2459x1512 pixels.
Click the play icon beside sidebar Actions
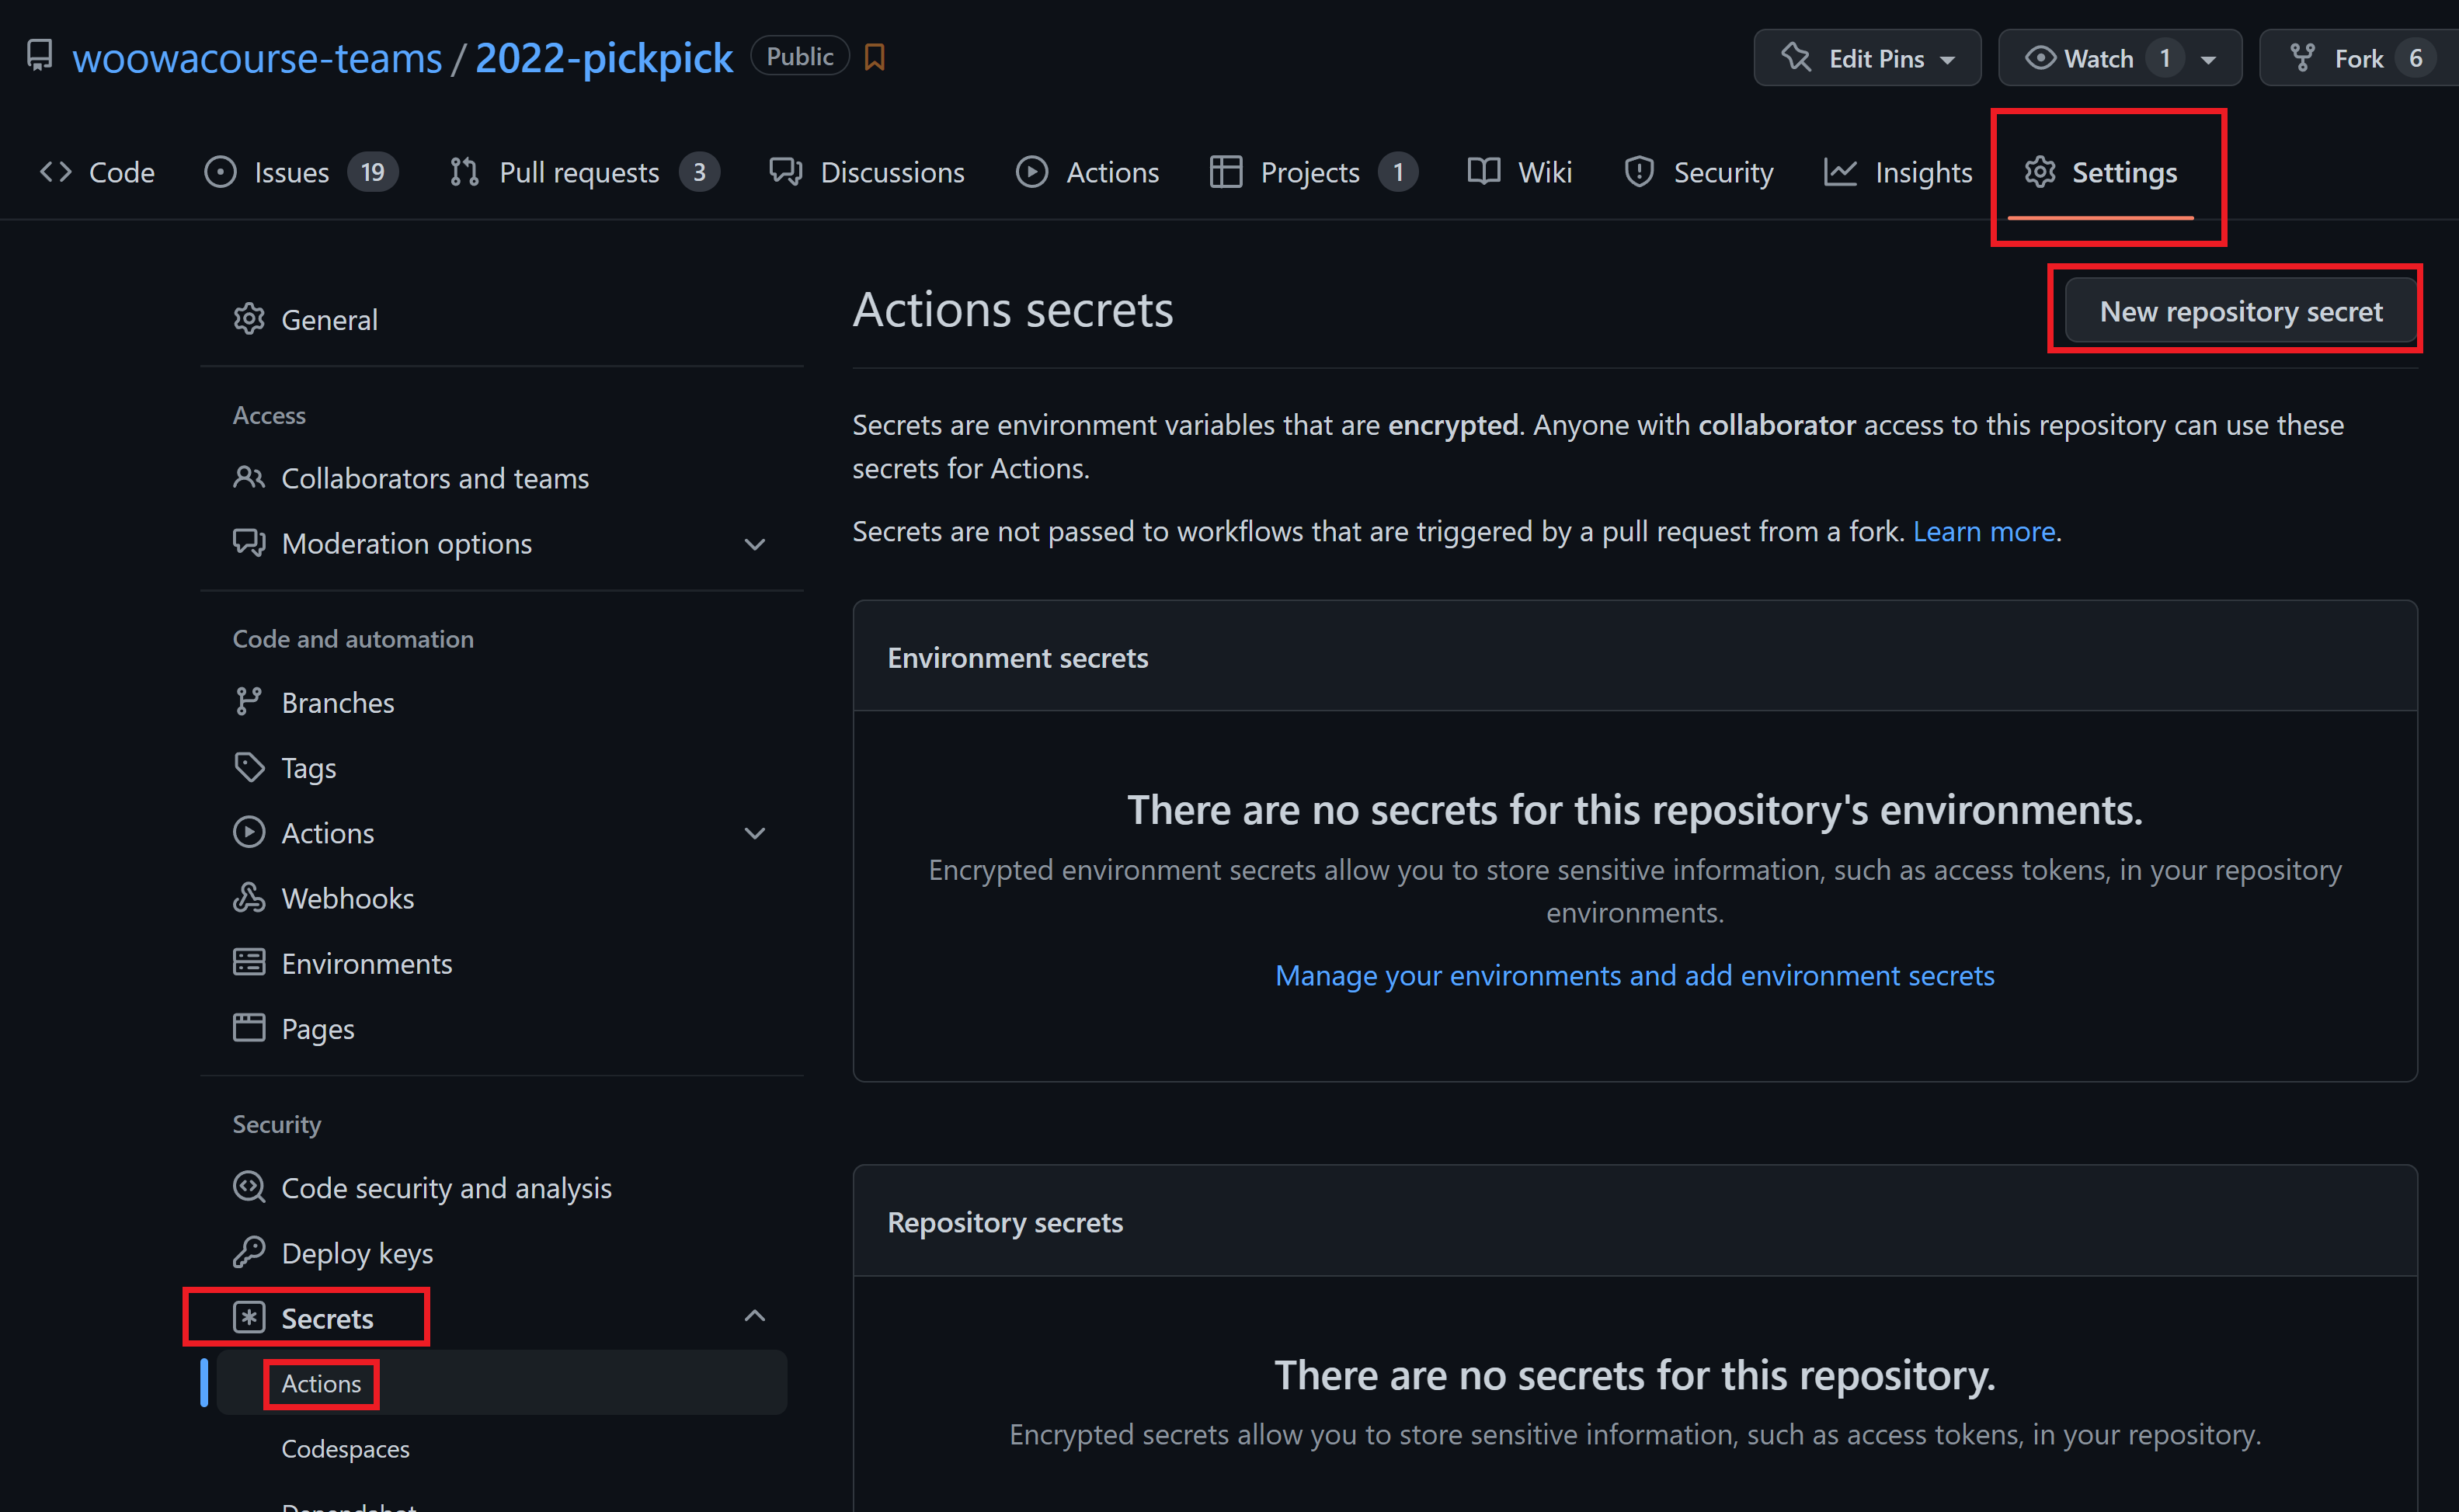249,832
